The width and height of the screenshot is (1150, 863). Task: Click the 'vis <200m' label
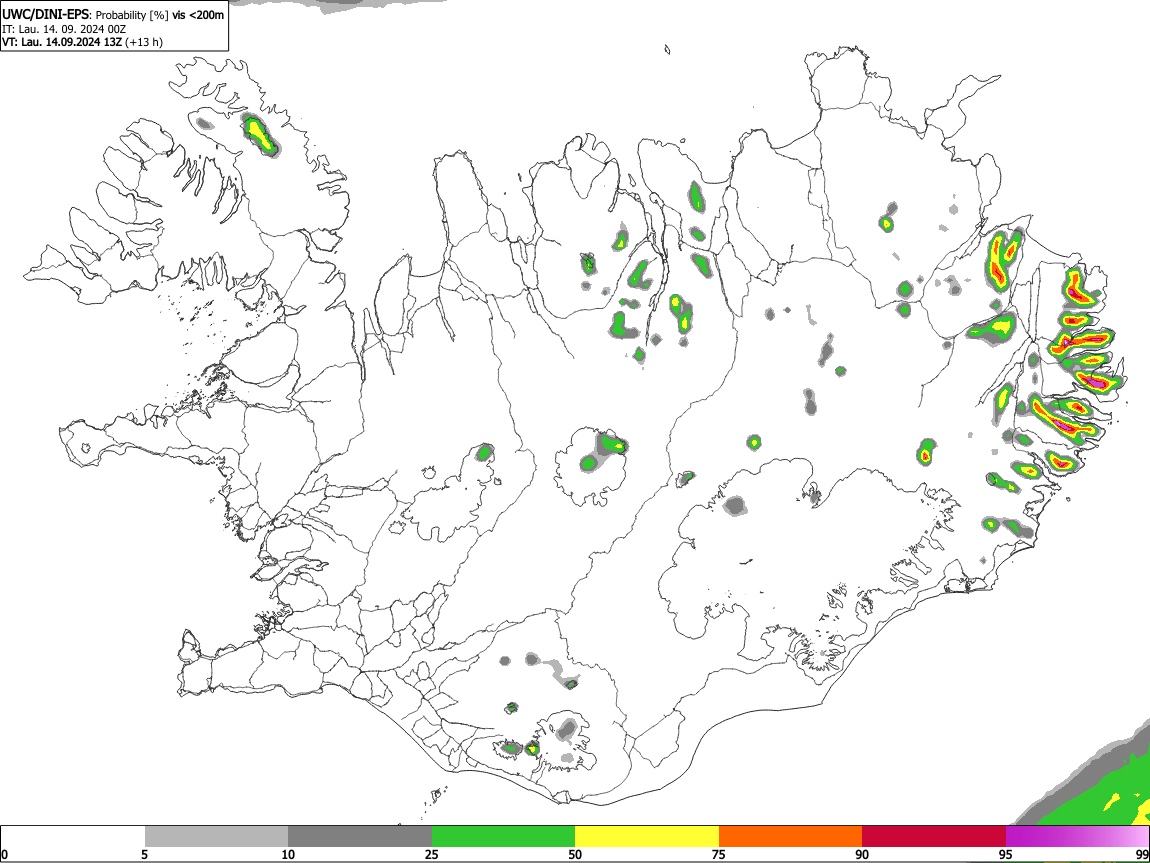pyautogui.click(x=198, y=15)
